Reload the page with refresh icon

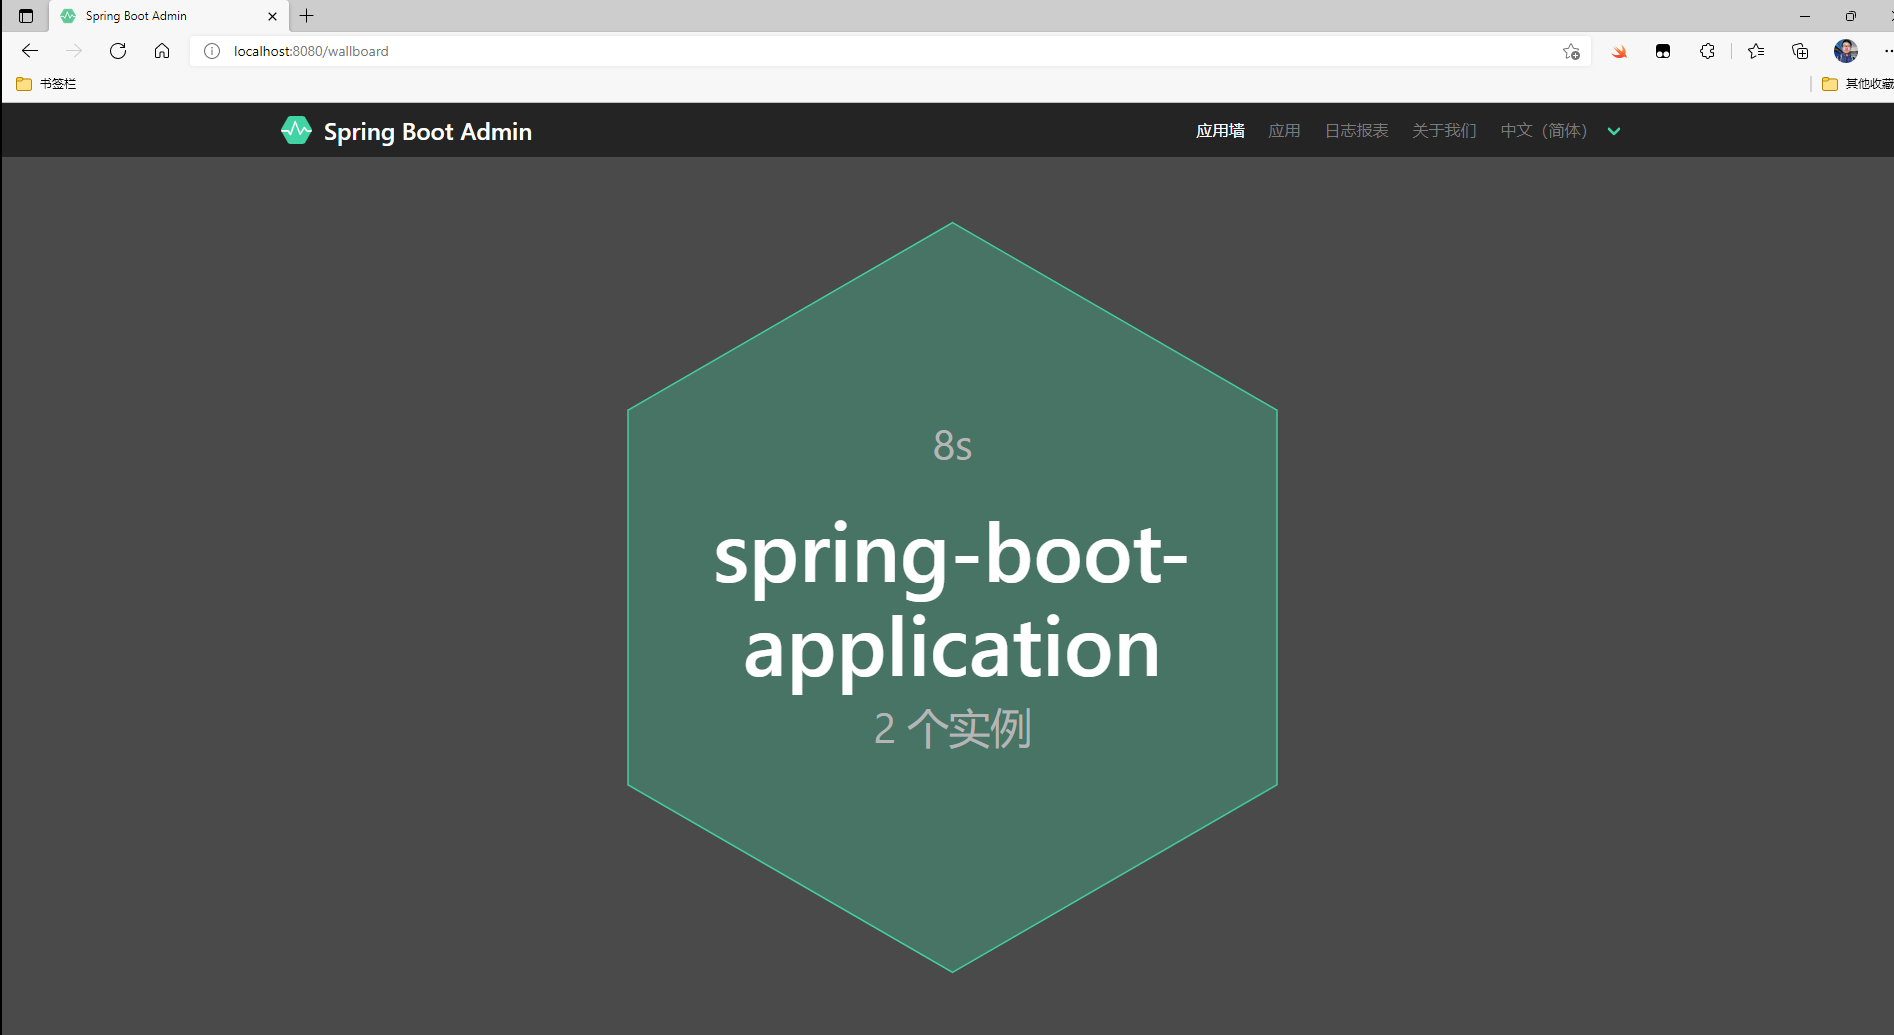[118, 51]
